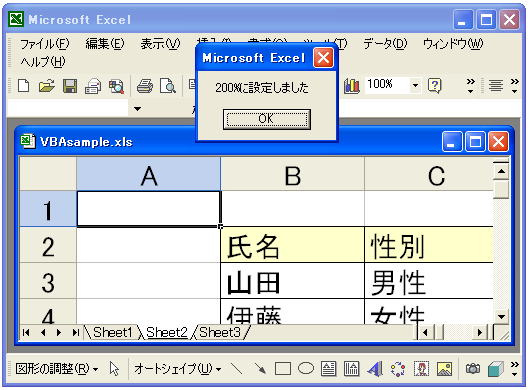Click the Name Box input field
The image size is (530, 390).
pyautogui.click(x=68, y=108)
